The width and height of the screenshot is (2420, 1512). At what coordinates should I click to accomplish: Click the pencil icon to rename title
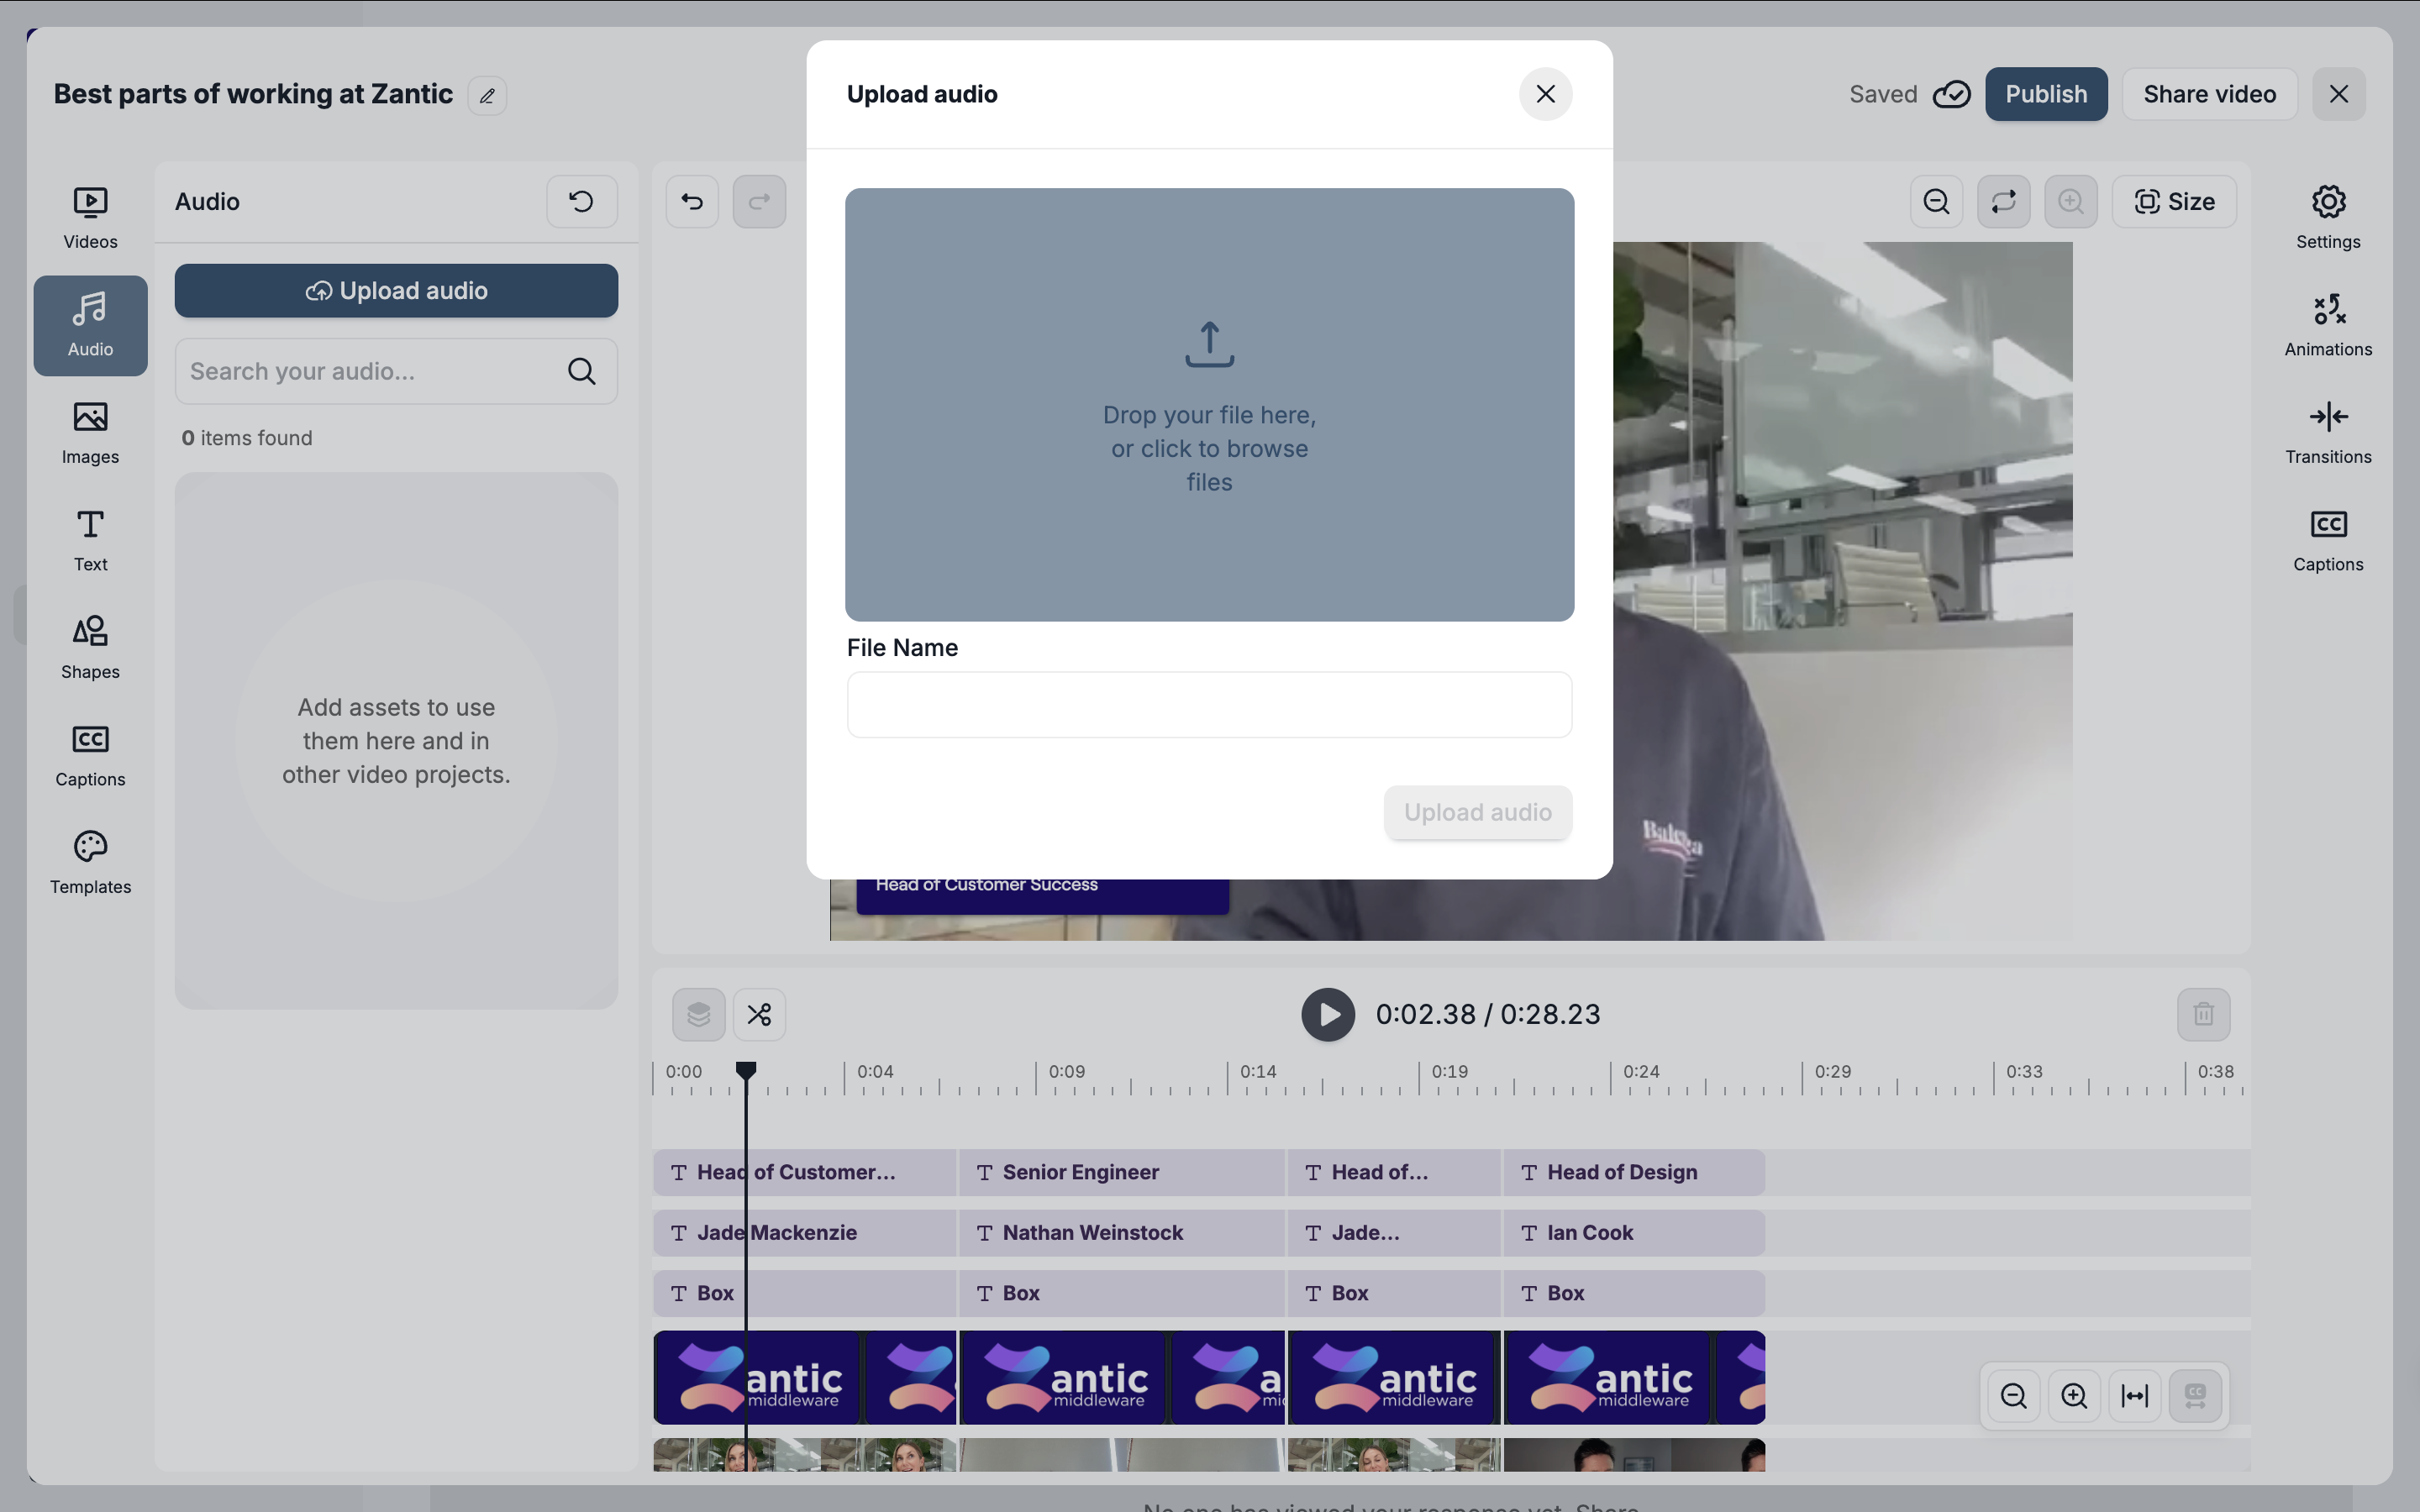(x=487, y=96)
